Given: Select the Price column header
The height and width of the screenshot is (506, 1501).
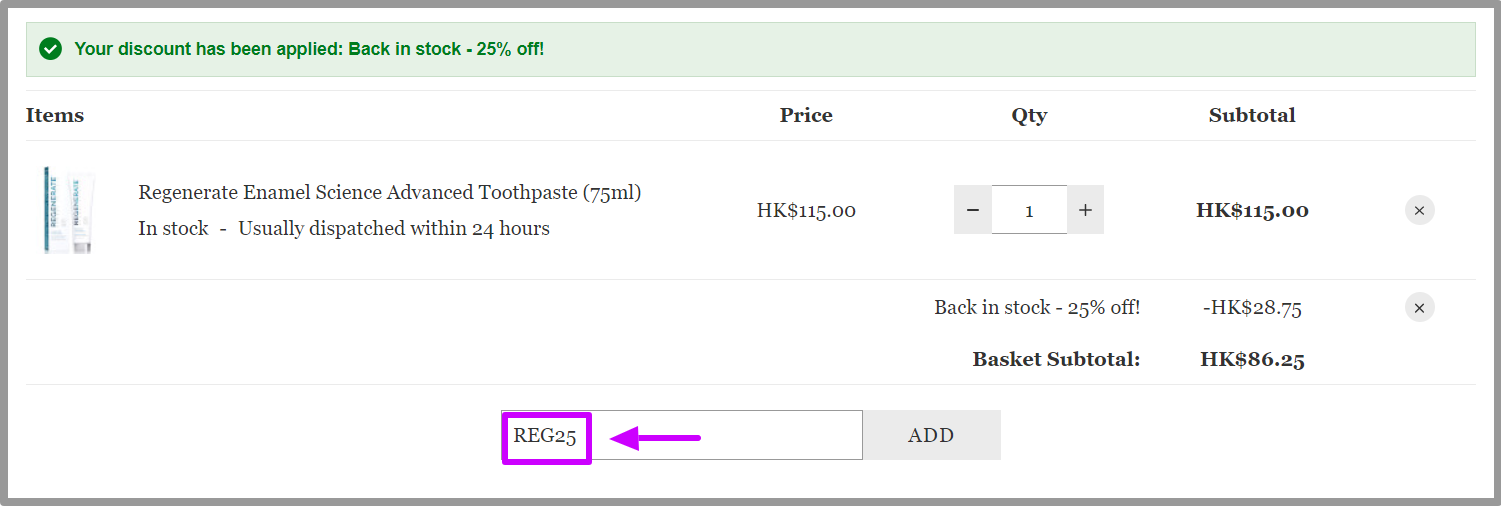Looking at the screenshot, I should click(x=806, y=115).
